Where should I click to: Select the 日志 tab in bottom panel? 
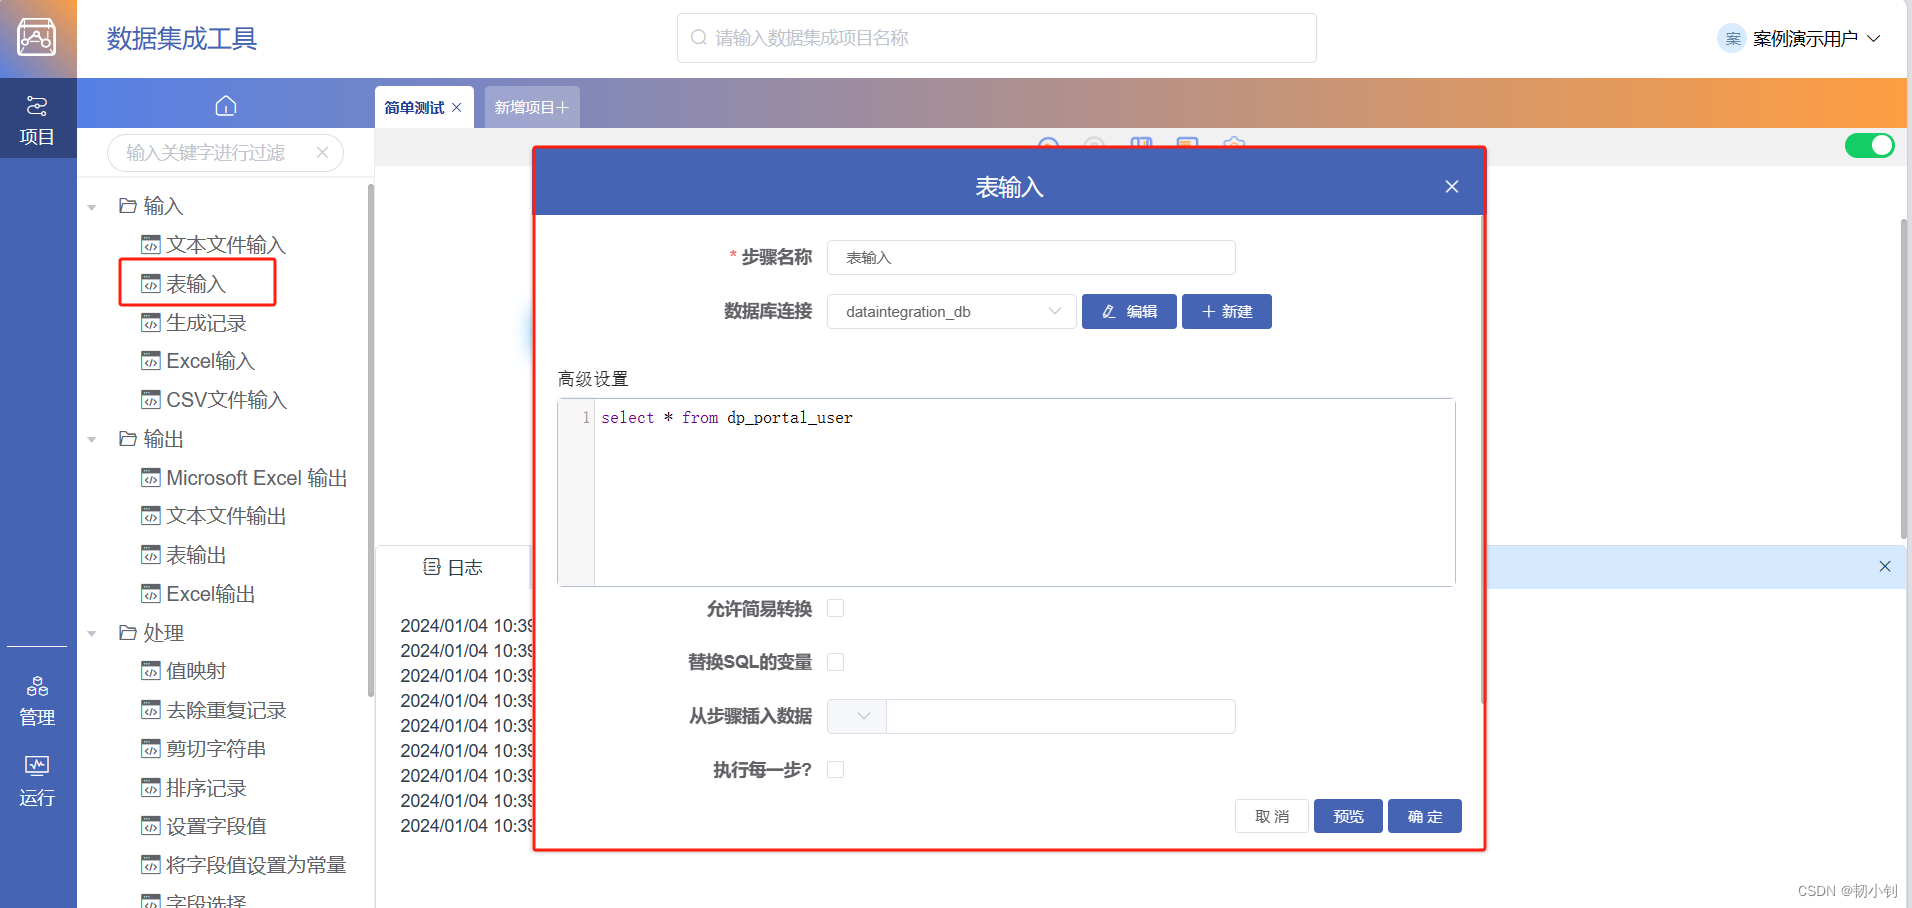pyautogui.click(x=453, y=567)
